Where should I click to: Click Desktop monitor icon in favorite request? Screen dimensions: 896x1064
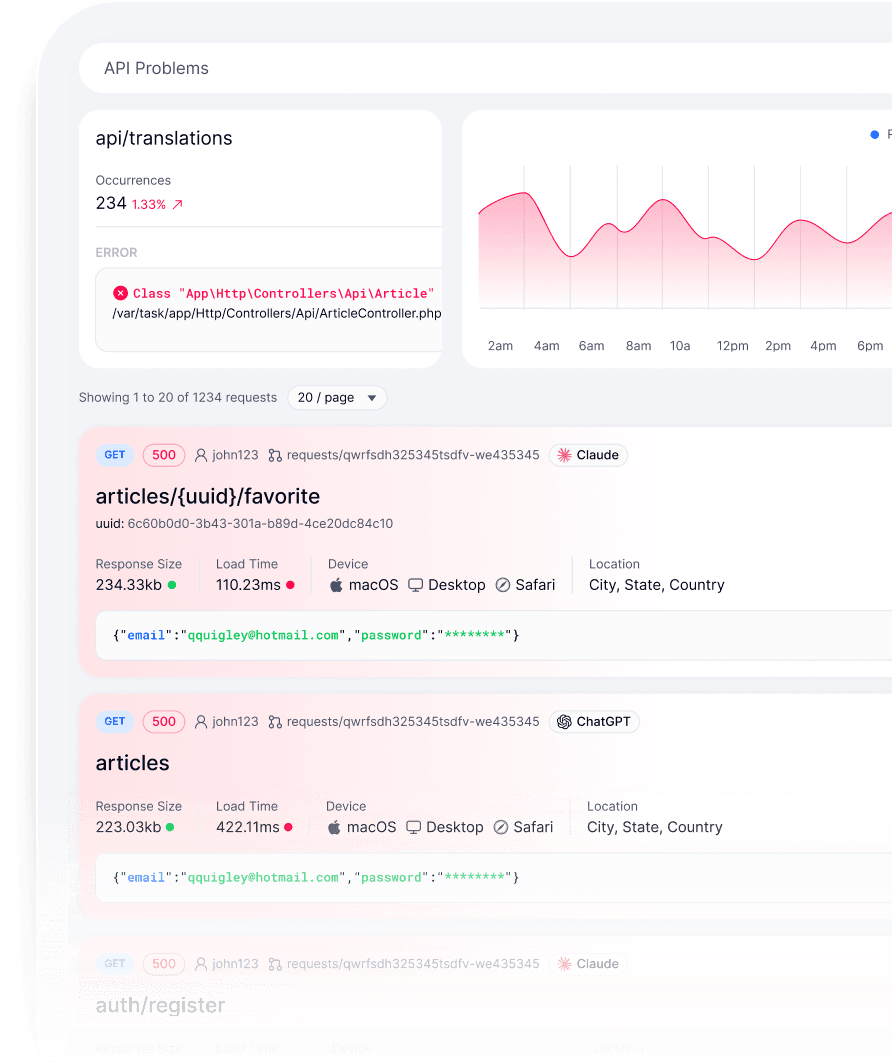pyautogui.click(x=415, y=586)
